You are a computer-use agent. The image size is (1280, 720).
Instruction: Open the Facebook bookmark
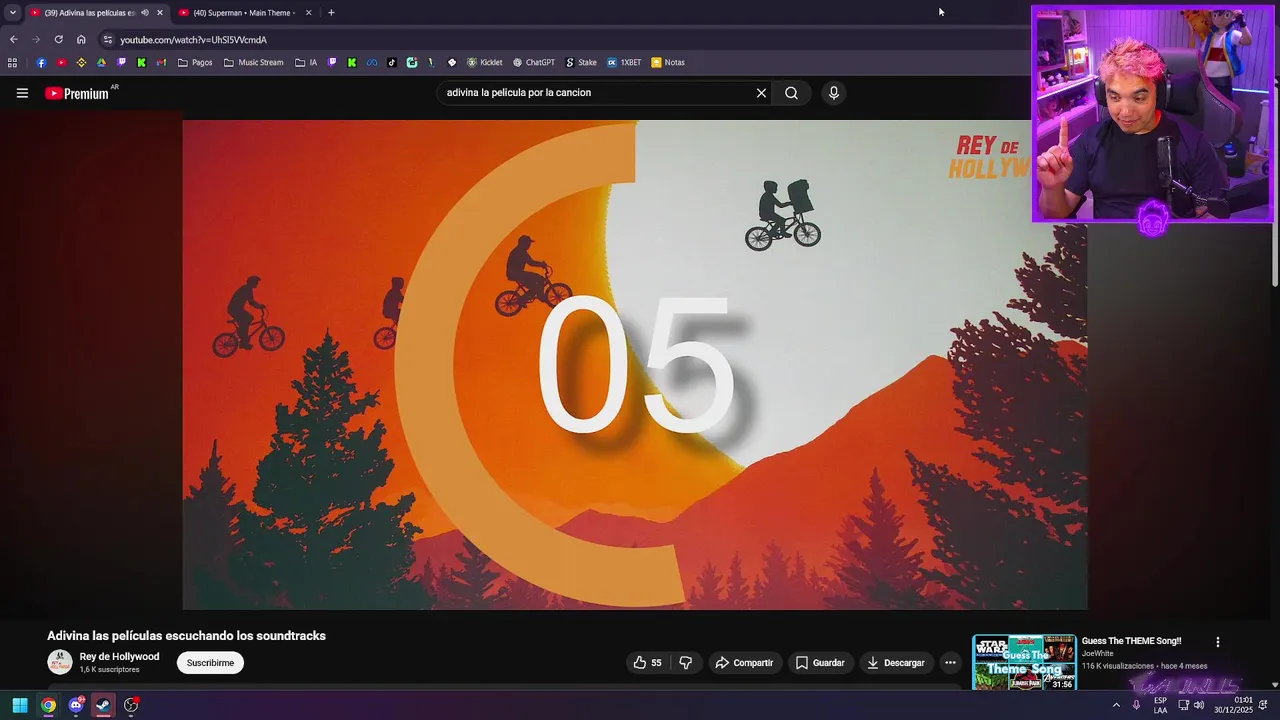point(41,62)
